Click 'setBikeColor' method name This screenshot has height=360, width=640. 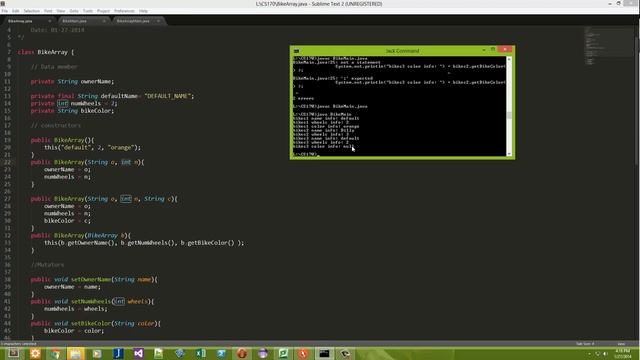coord(91,324)
